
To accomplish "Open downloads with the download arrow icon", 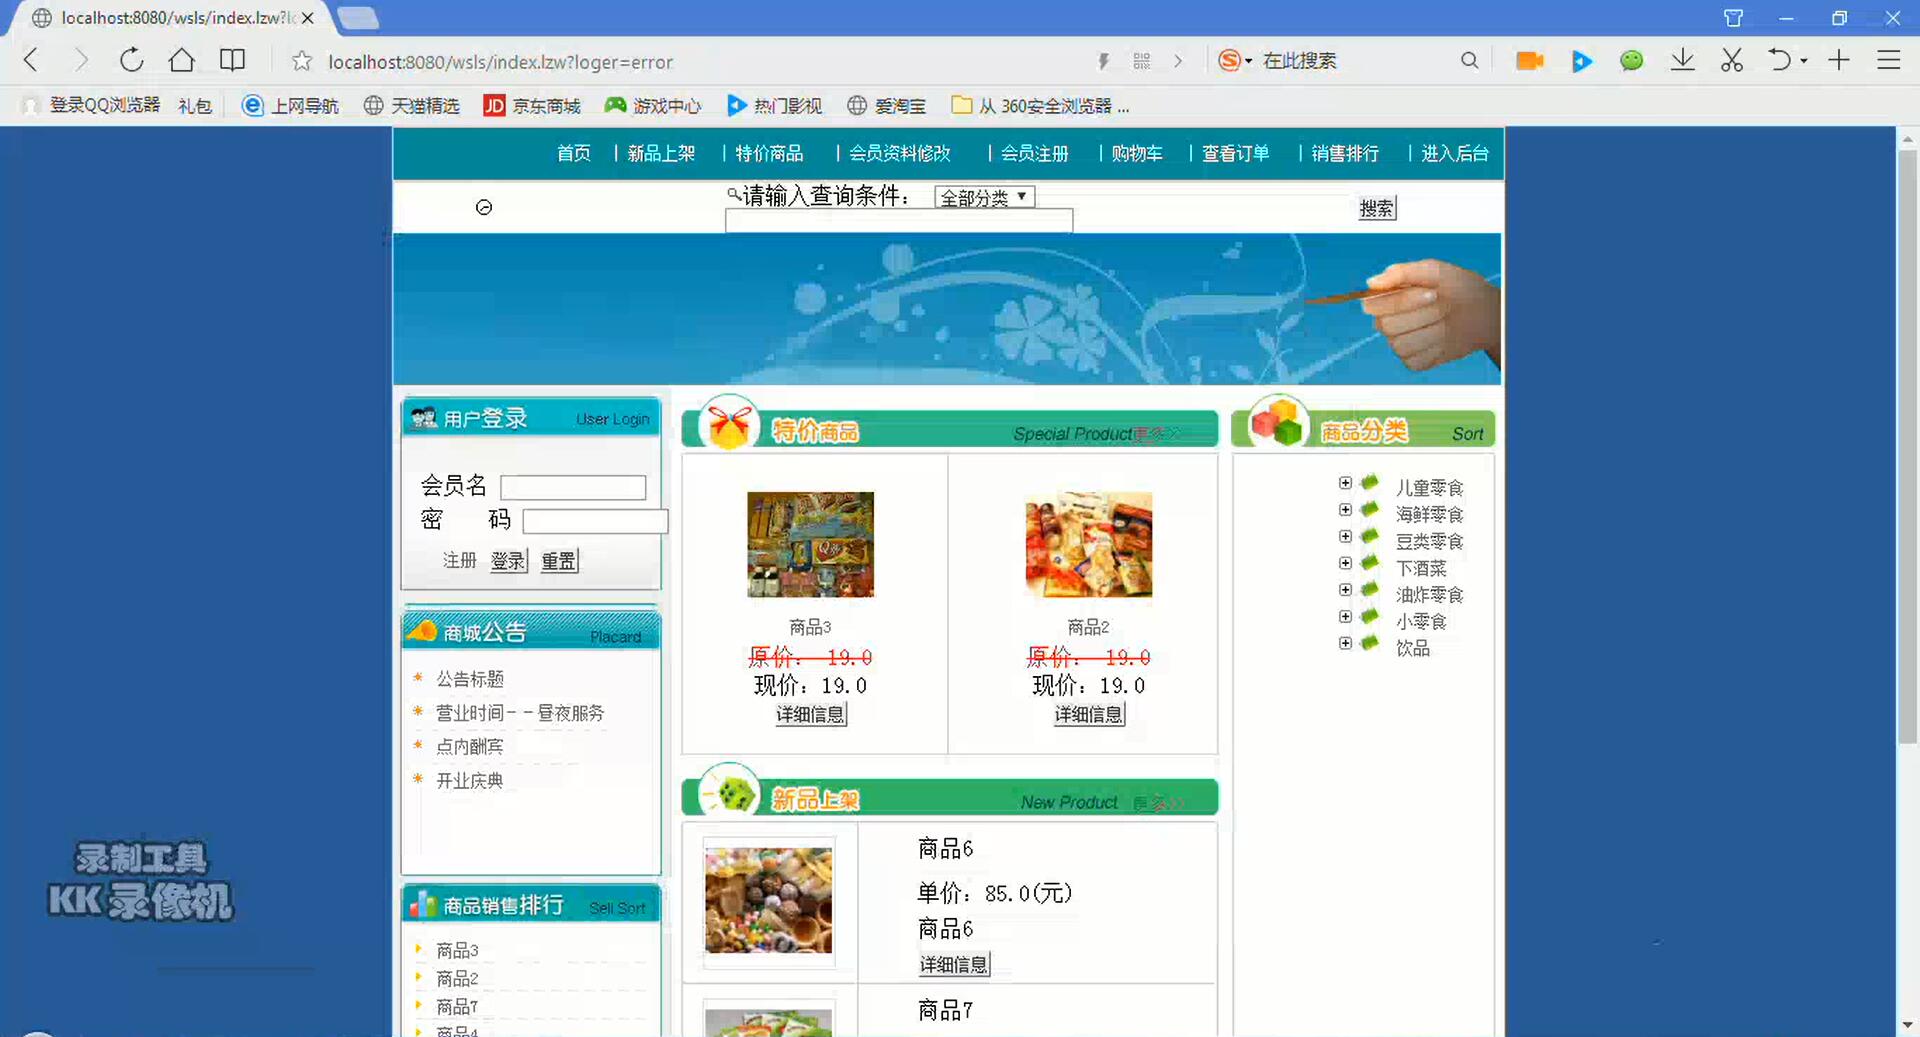I will click(x=1682, y=60).
